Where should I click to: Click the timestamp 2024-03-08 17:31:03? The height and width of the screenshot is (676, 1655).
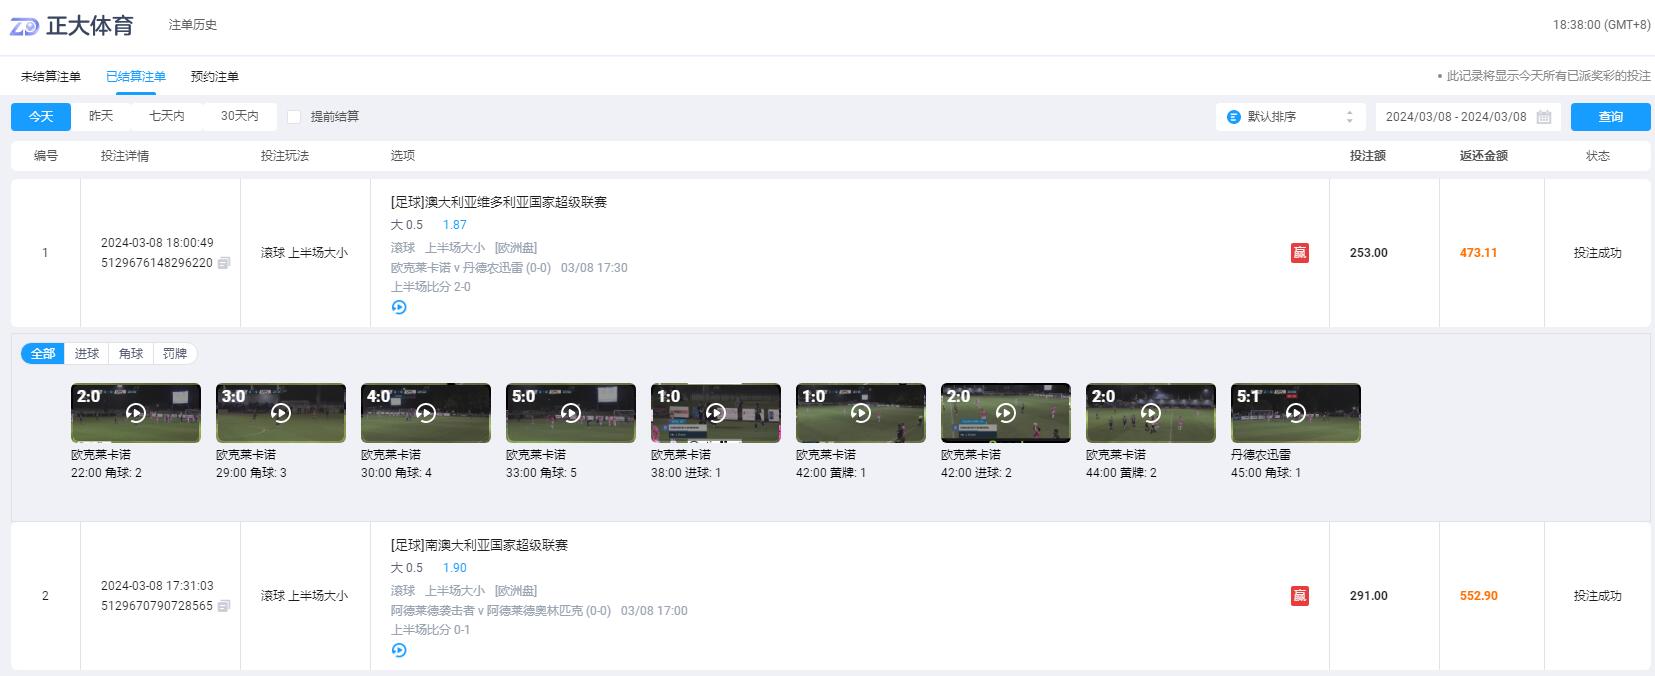[157, 586]
